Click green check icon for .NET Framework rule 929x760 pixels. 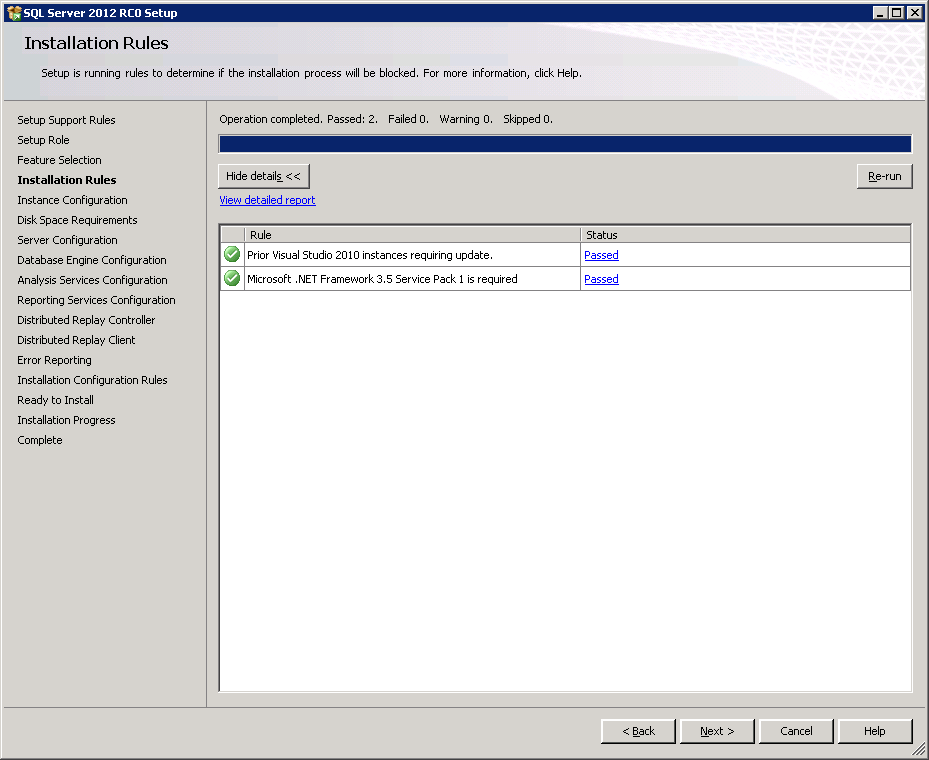[x=232, y=279]
